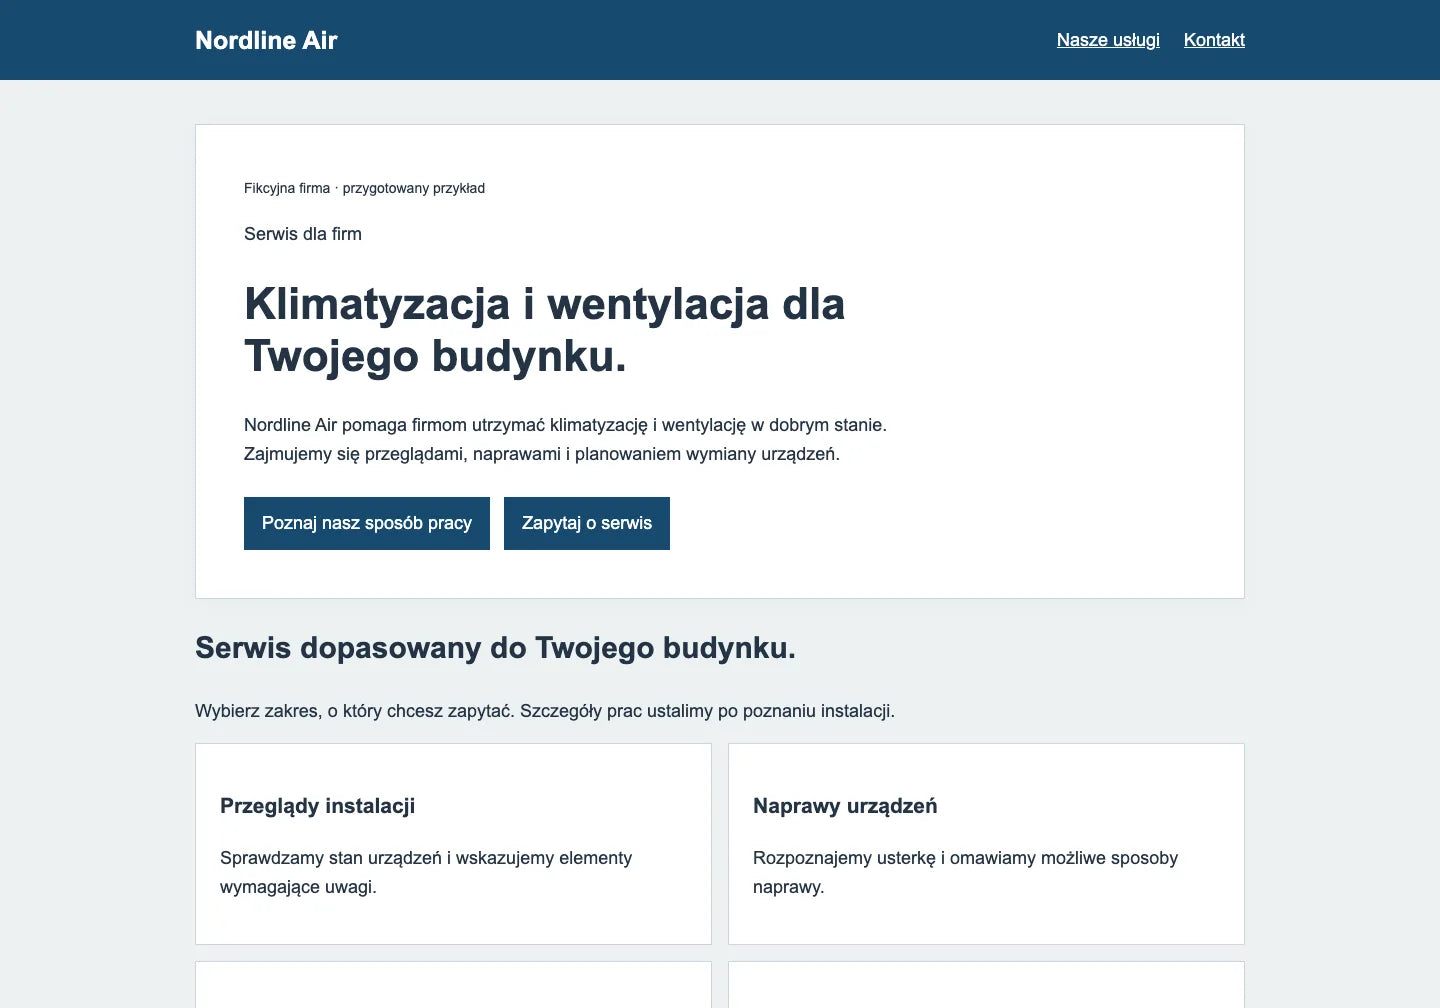Click the paragraph starting Nordline Air pomaga firmom
The height and width of the screenshot is (1008, 1440).
(565, 439)
